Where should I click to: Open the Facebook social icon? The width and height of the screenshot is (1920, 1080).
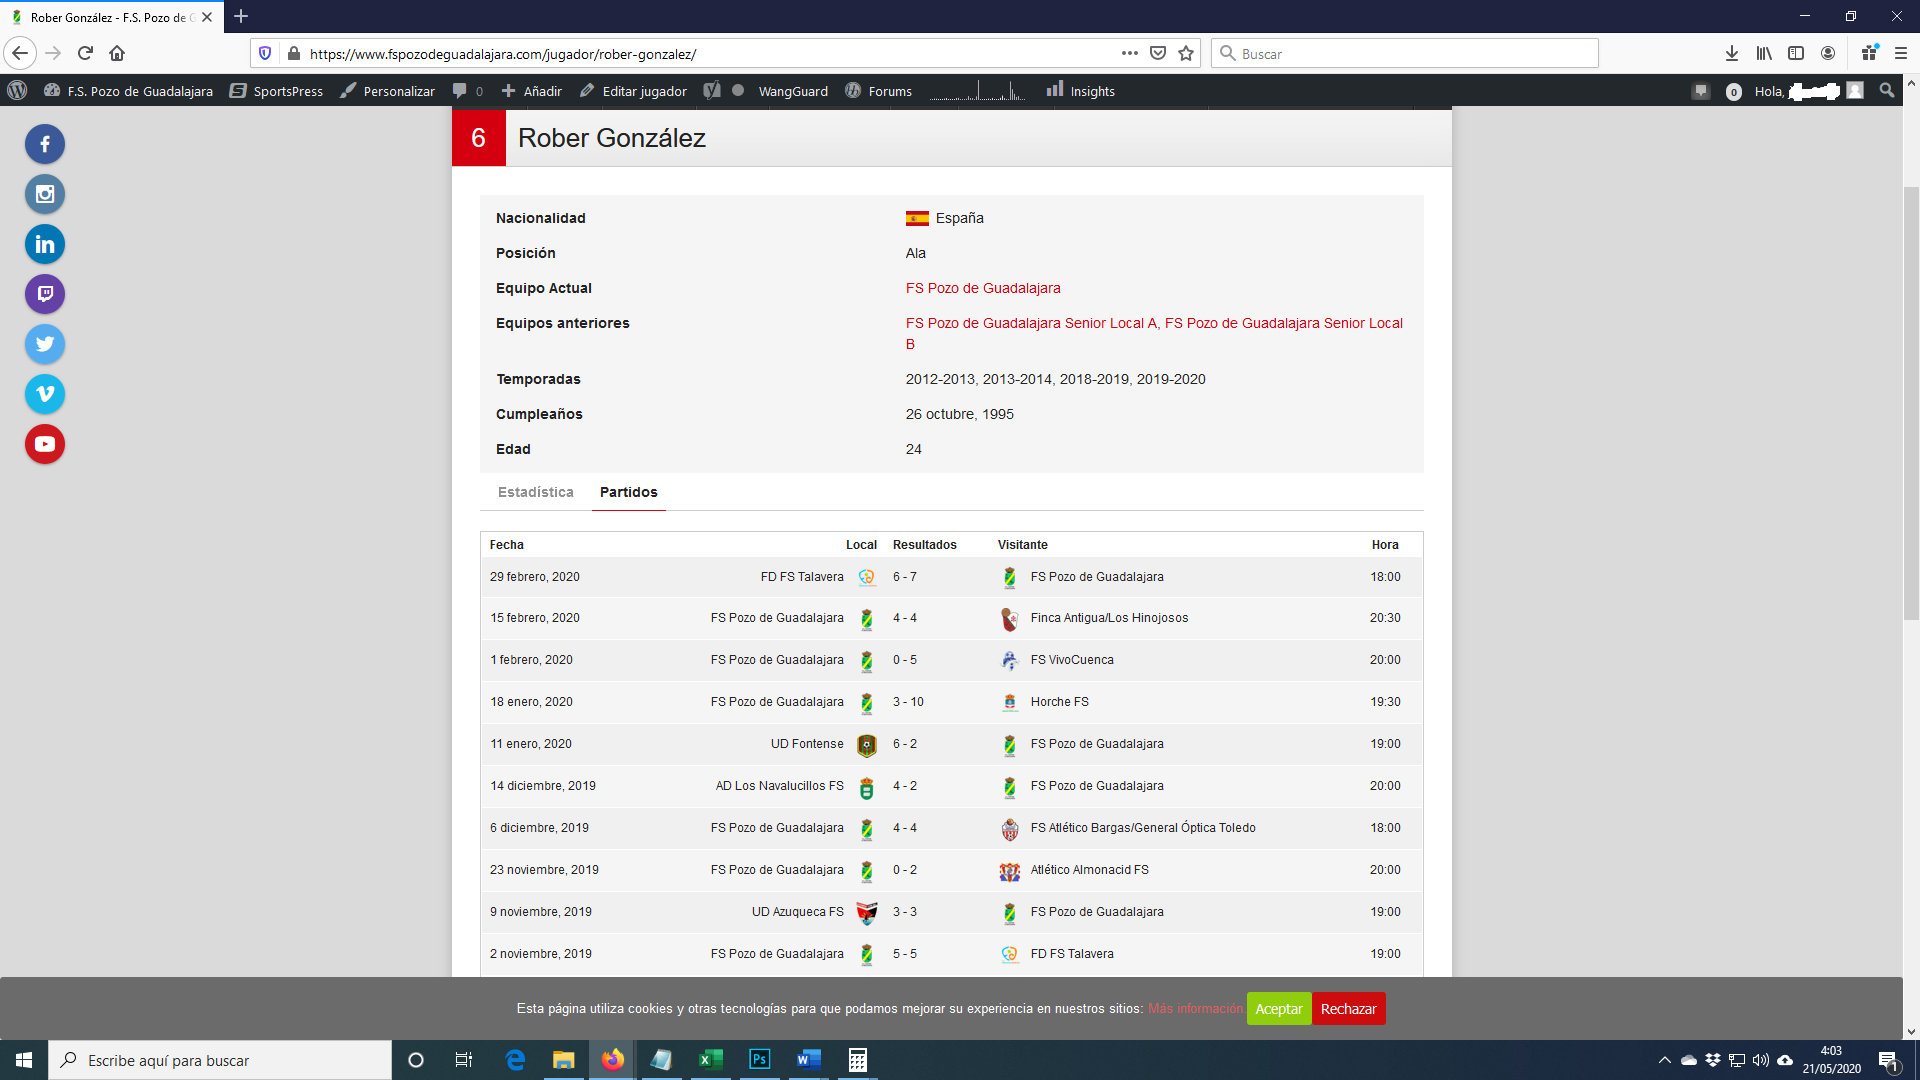tap(45, 144)
